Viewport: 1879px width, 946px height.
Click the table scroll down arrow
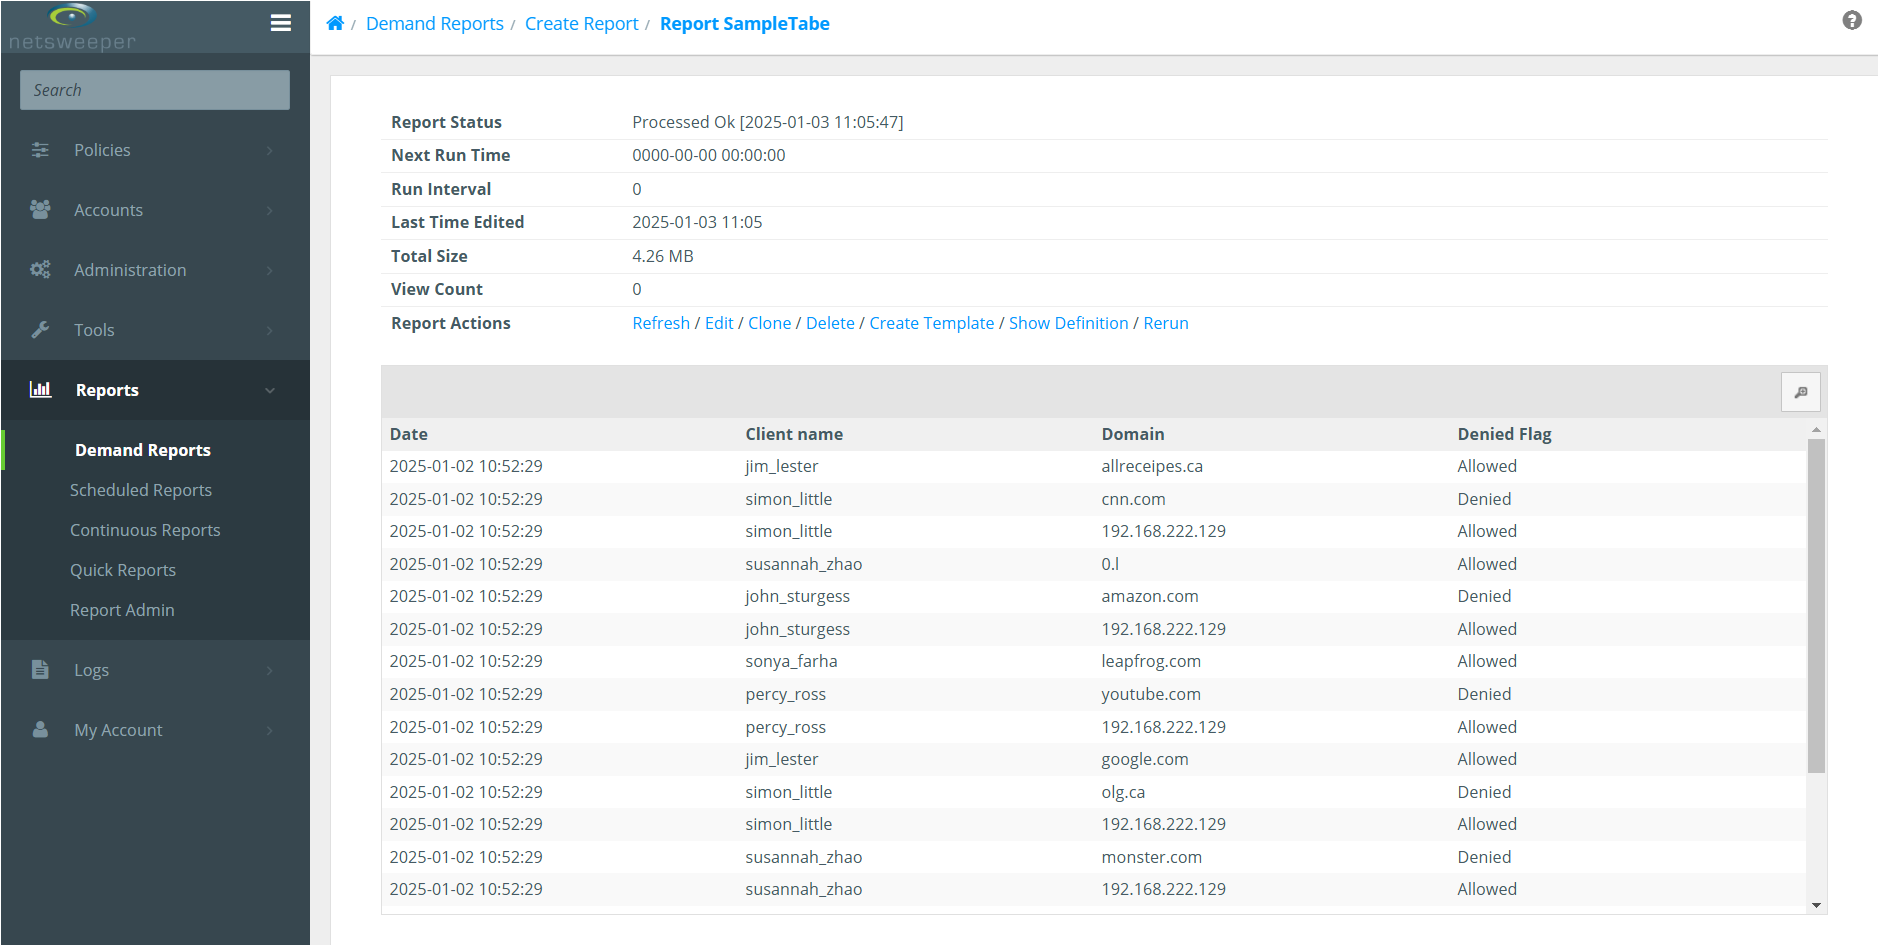[x=1816, y=906]
